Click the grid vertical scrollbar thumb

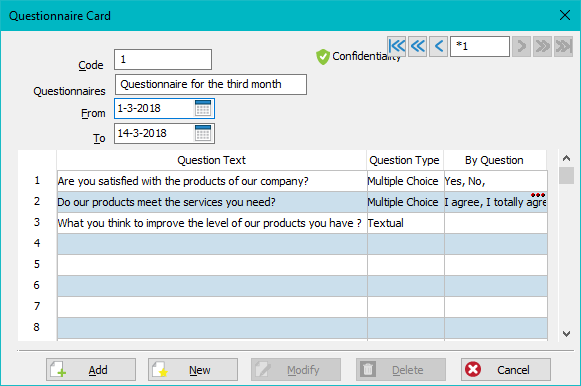[566, 176]
